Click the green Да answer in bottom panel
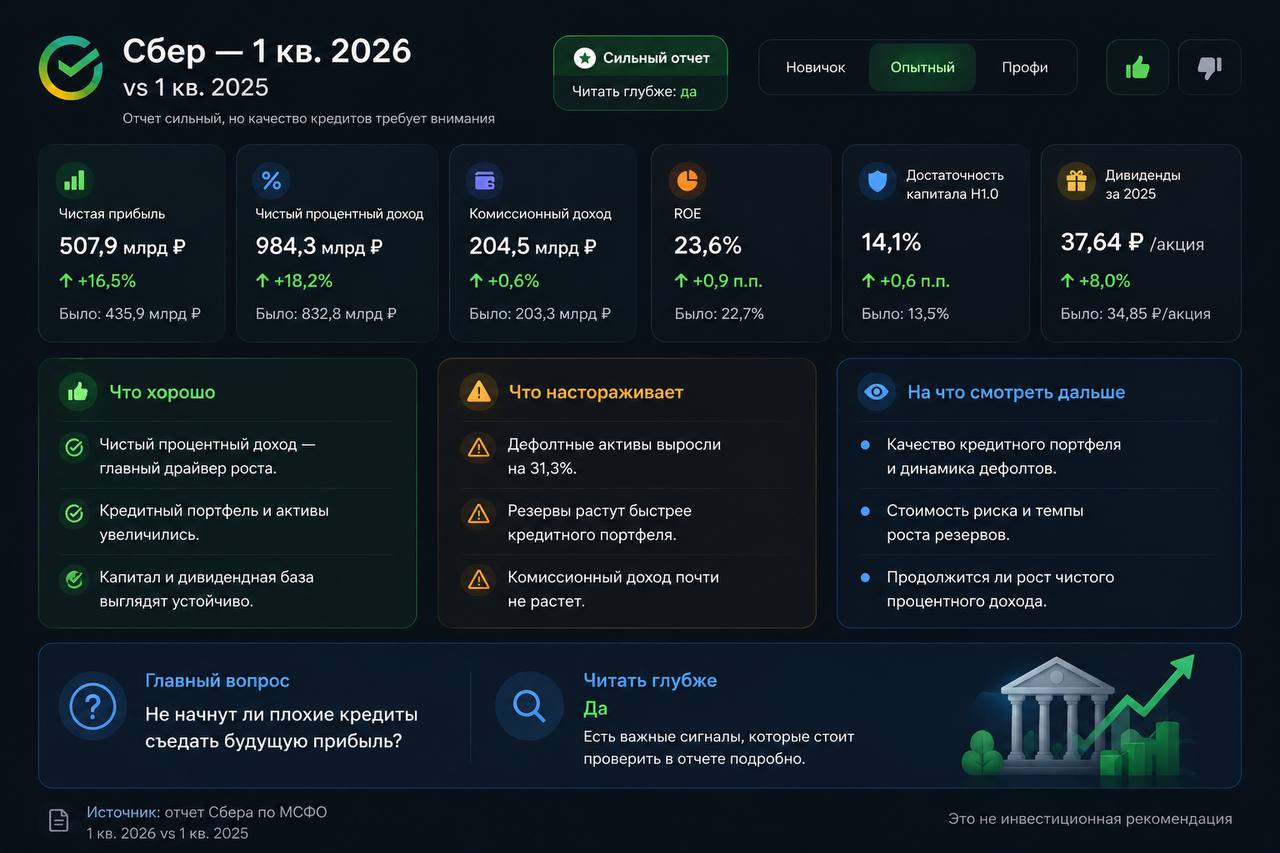The image size is (1280, 853). (x=596, y=708)
